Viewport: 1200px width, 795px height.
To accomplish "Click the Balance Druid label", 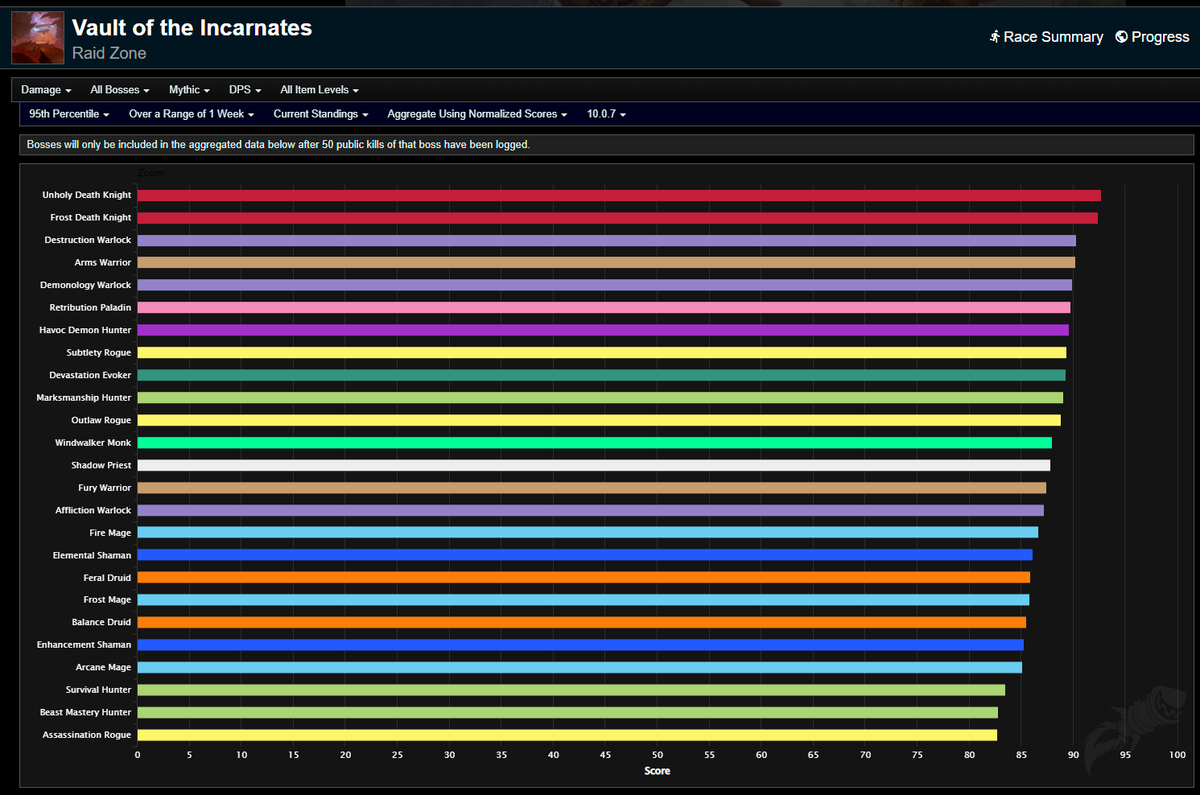I will pyautogui.click(x=101, y=622).
